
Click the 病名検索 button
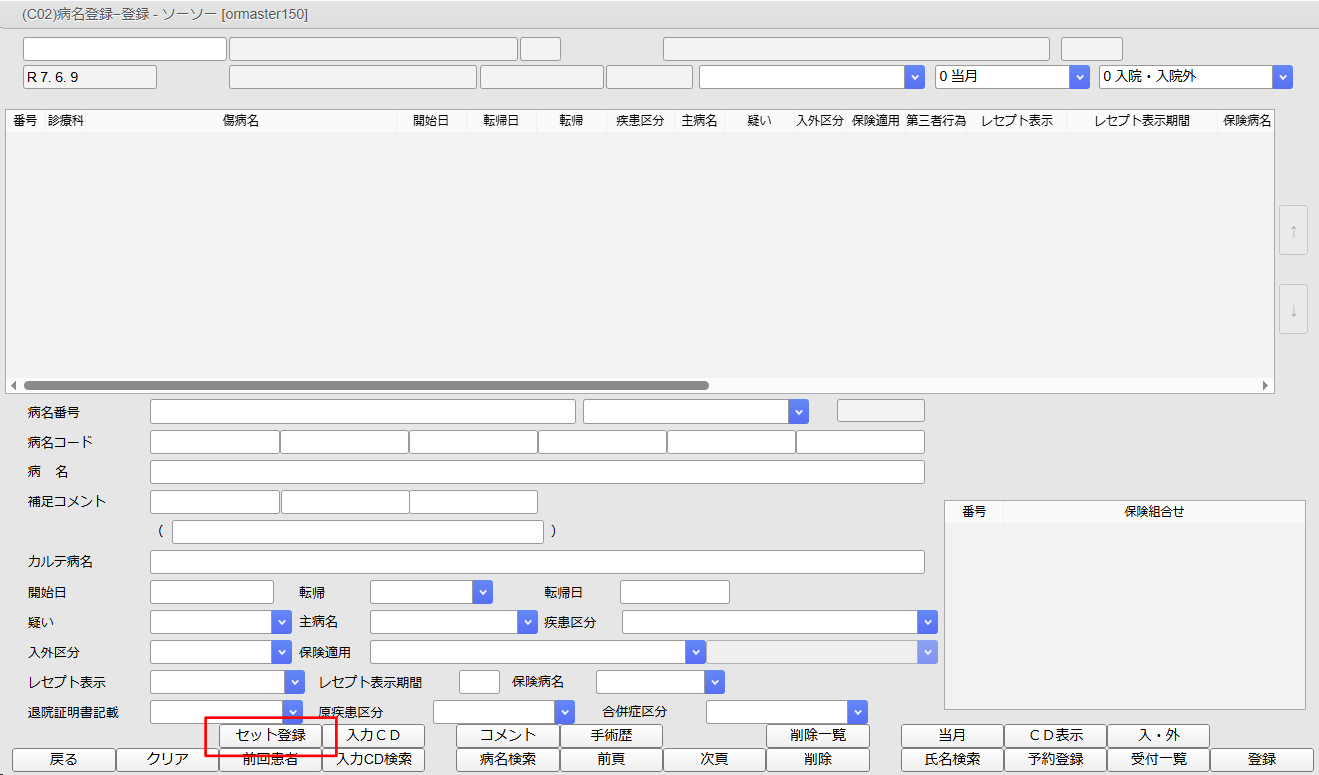point(508,759)
